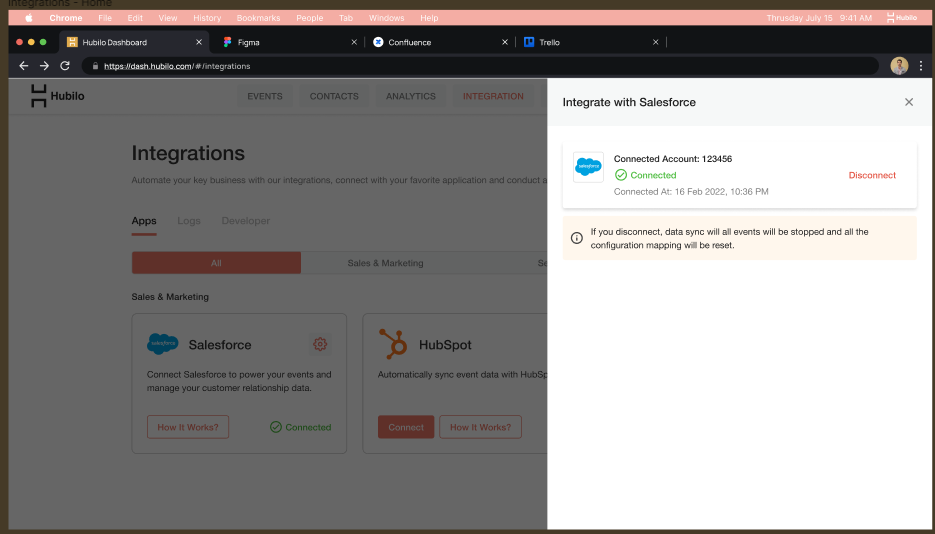Image resolution: width=935 pixels, height=534 pixels.
Task: Click the Trello tab favicon
Action: (529, 42)
